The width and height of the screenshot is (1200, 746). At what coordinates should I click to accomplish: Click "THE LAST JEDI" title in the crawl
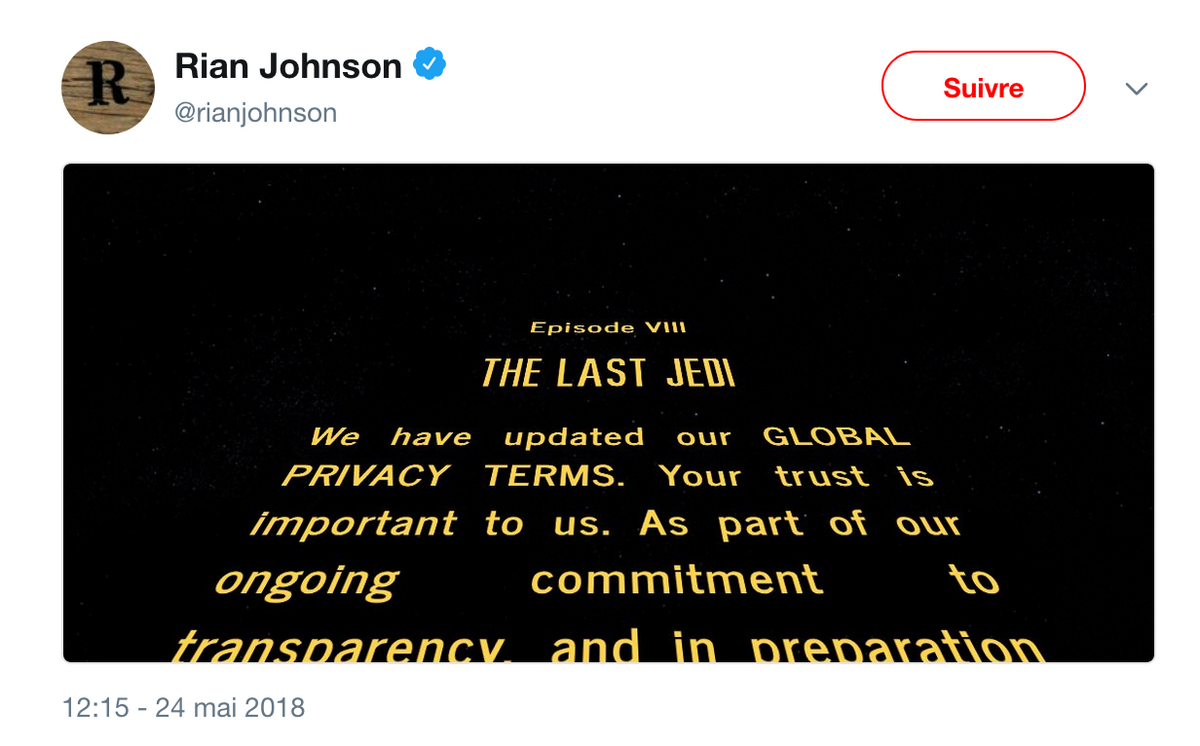(608, 373)
